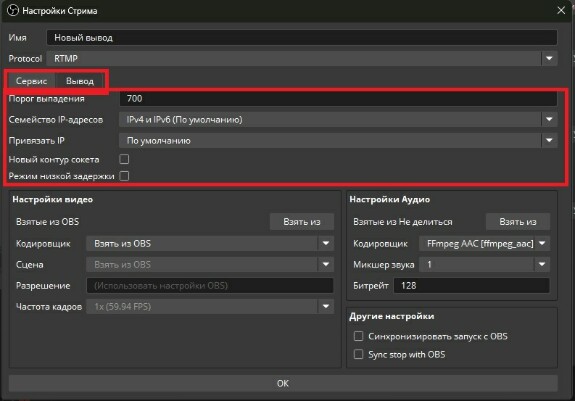Screen dimensions: 575x401
Task: Check Синхронизировать запуск с OBS
Action: tap(358, 336)
